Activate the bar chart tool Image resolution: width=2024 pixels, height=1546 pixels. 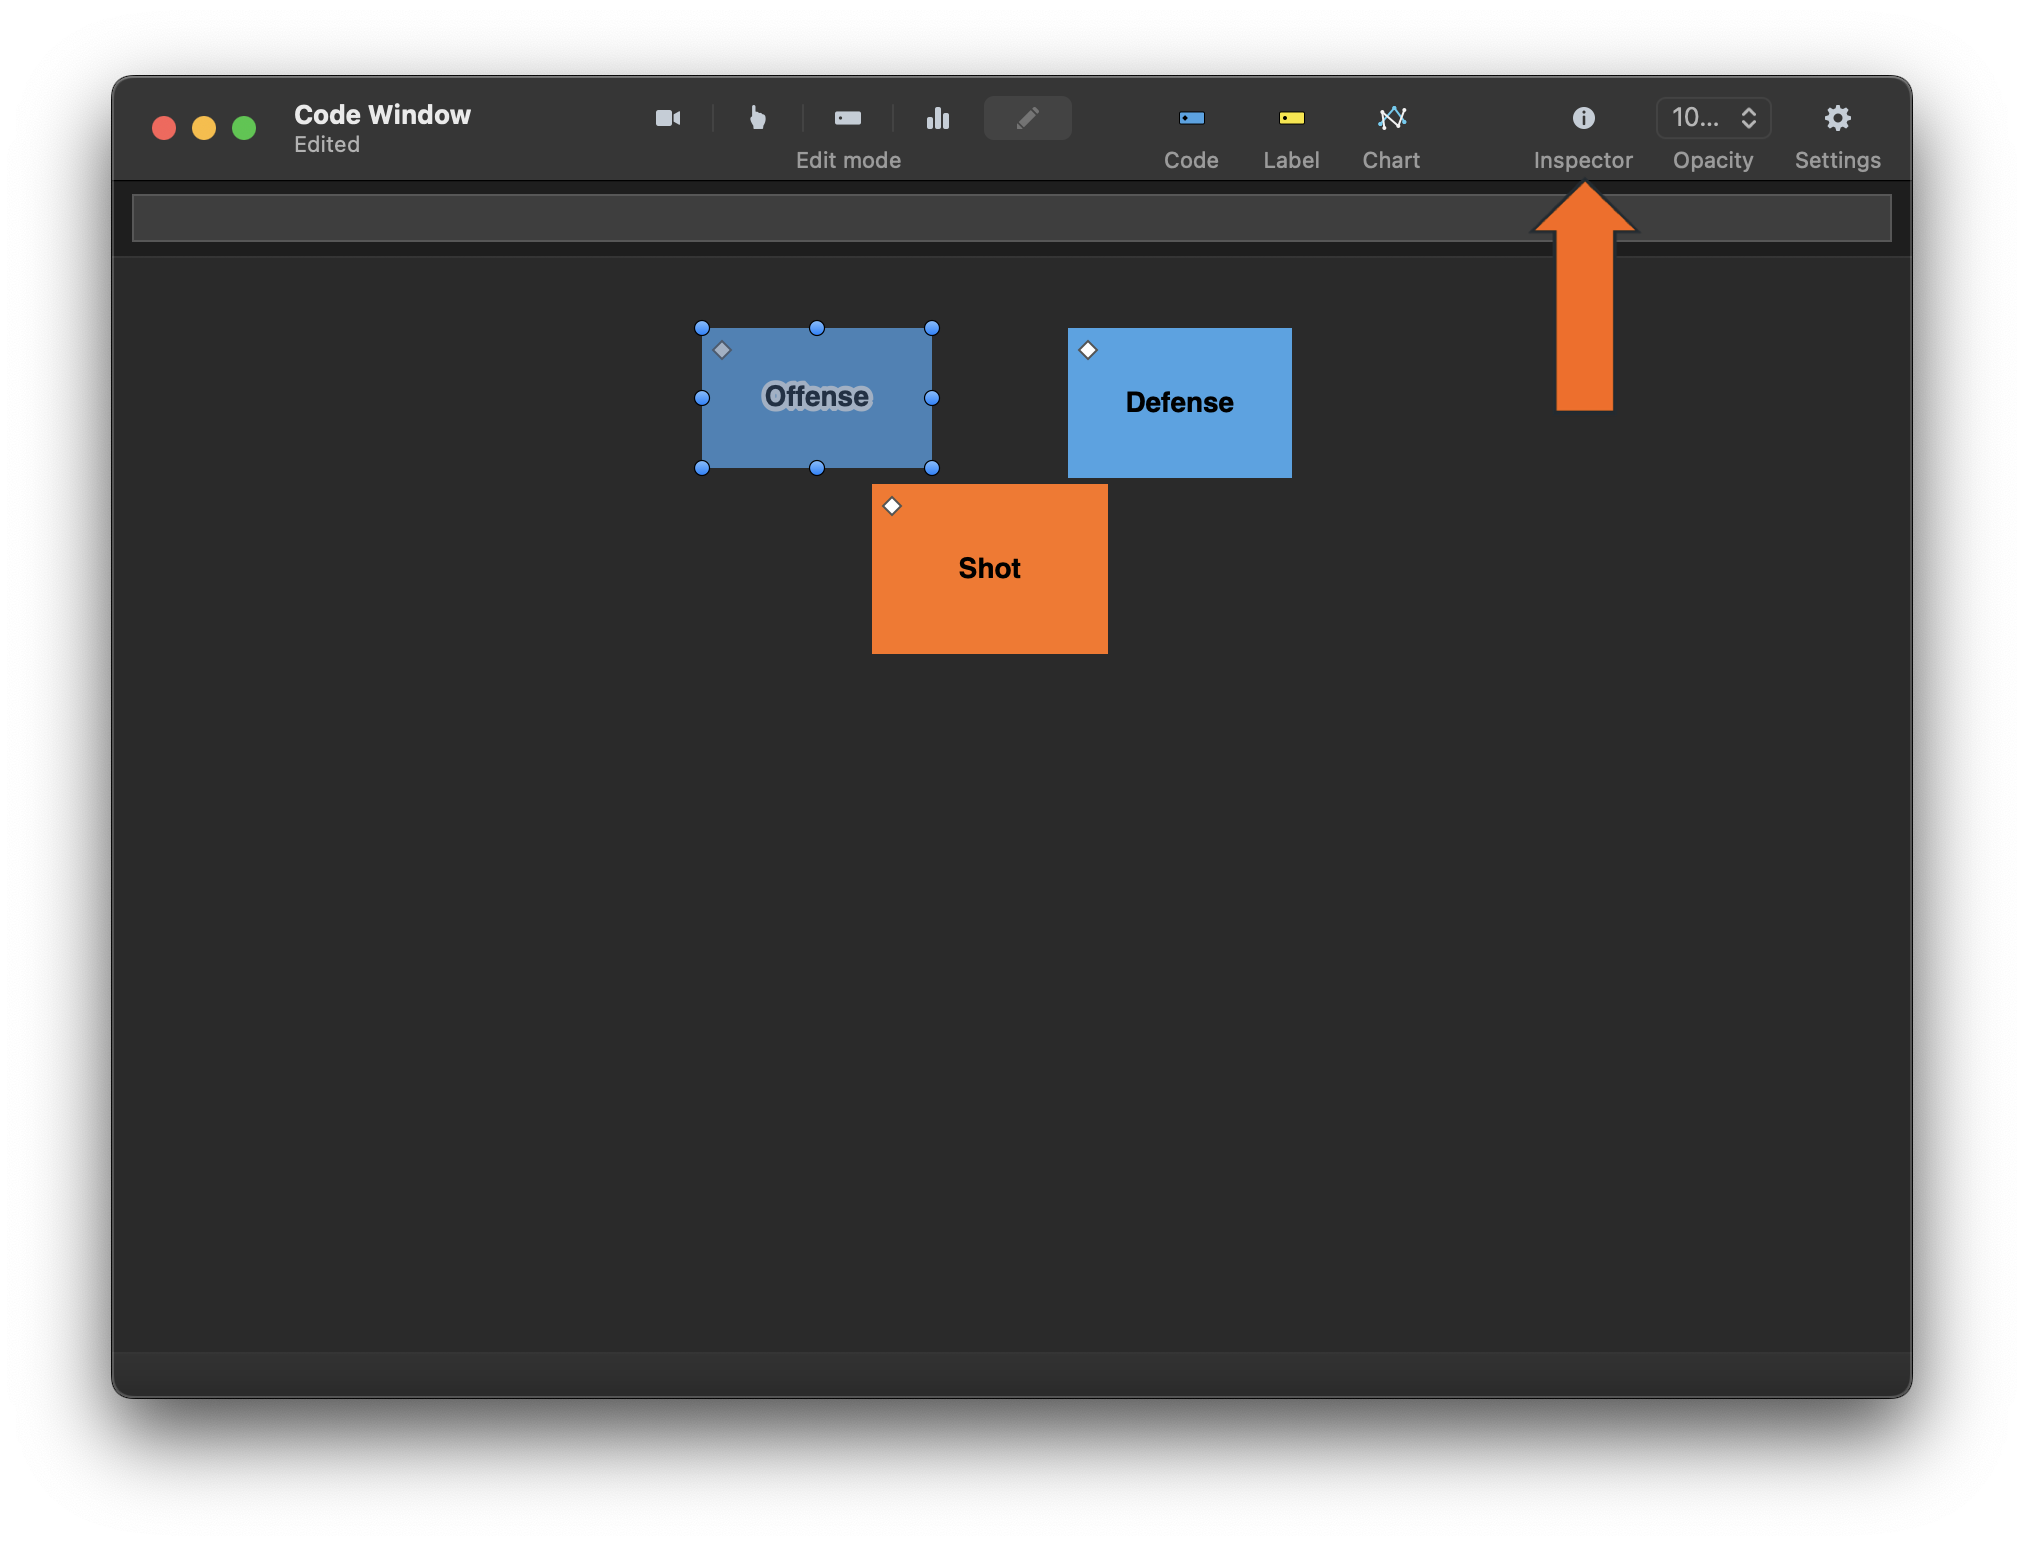coord(937,117)
